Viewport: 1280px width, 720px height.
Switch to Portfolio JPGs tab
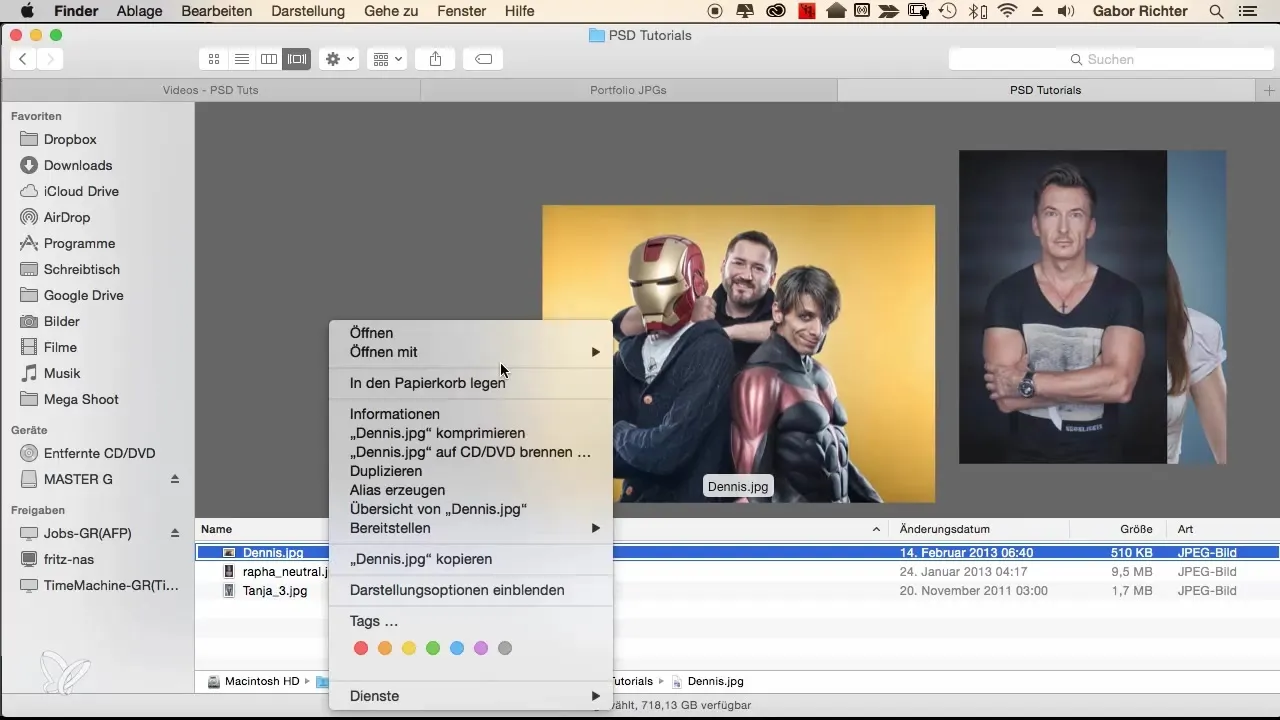[628, 90]
